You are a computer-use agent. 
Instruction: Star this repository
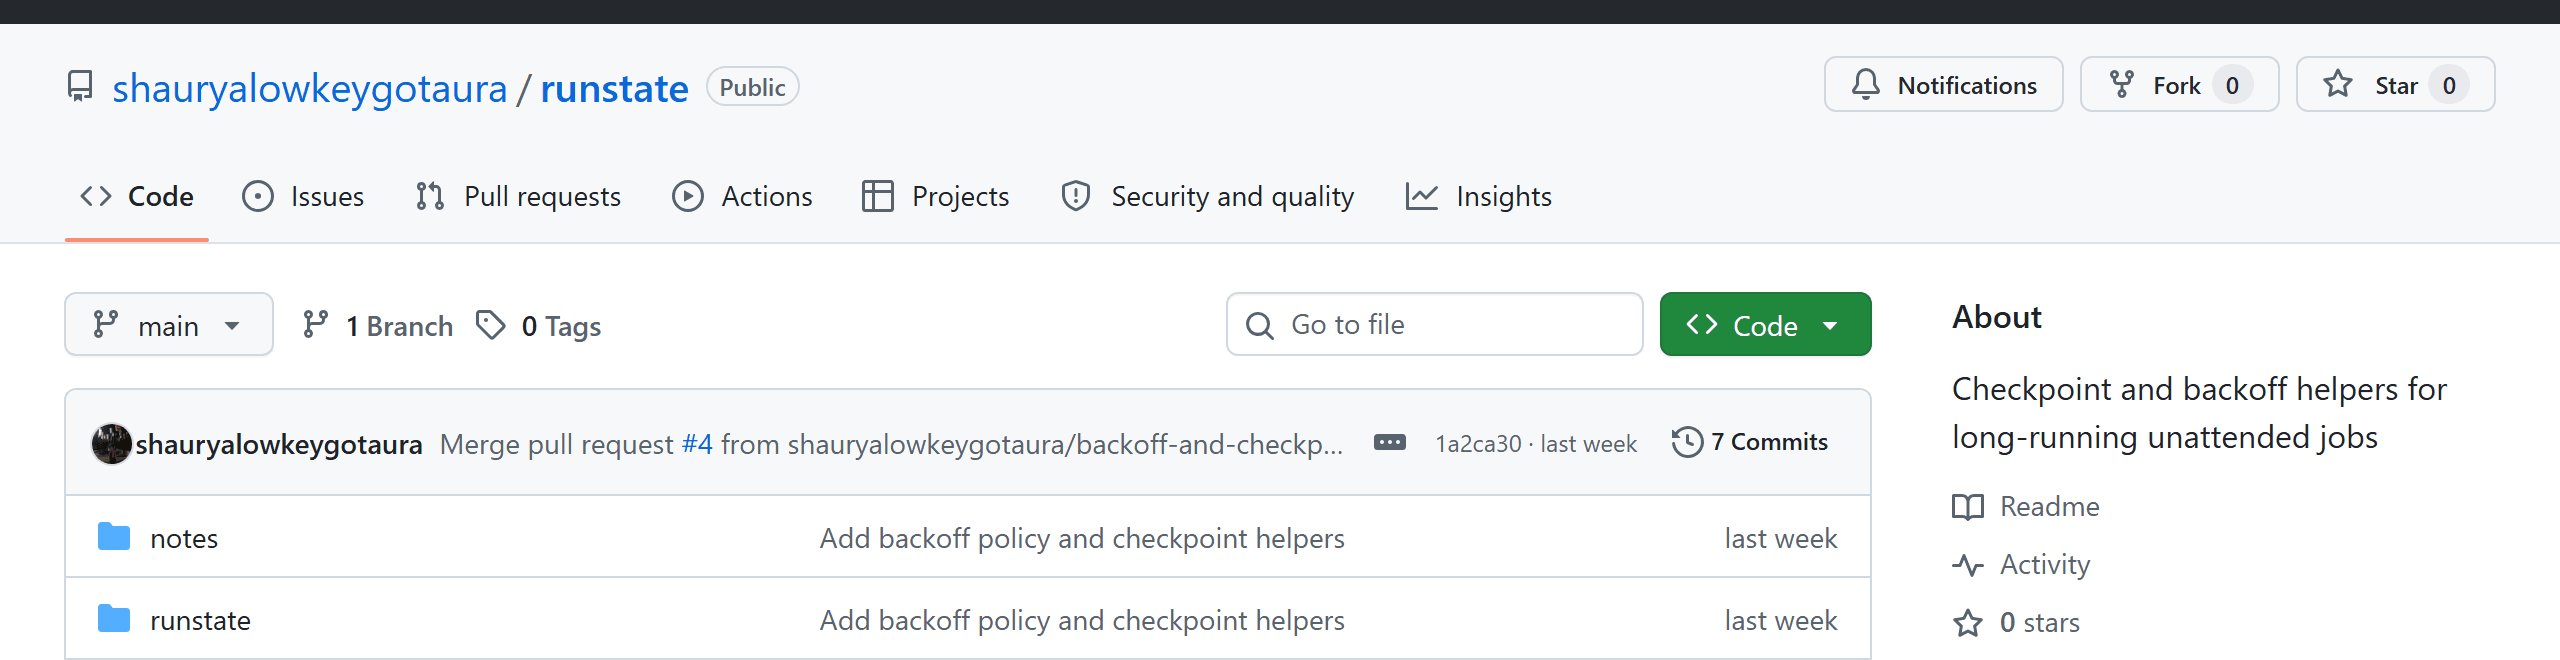tap(2396, 85)
